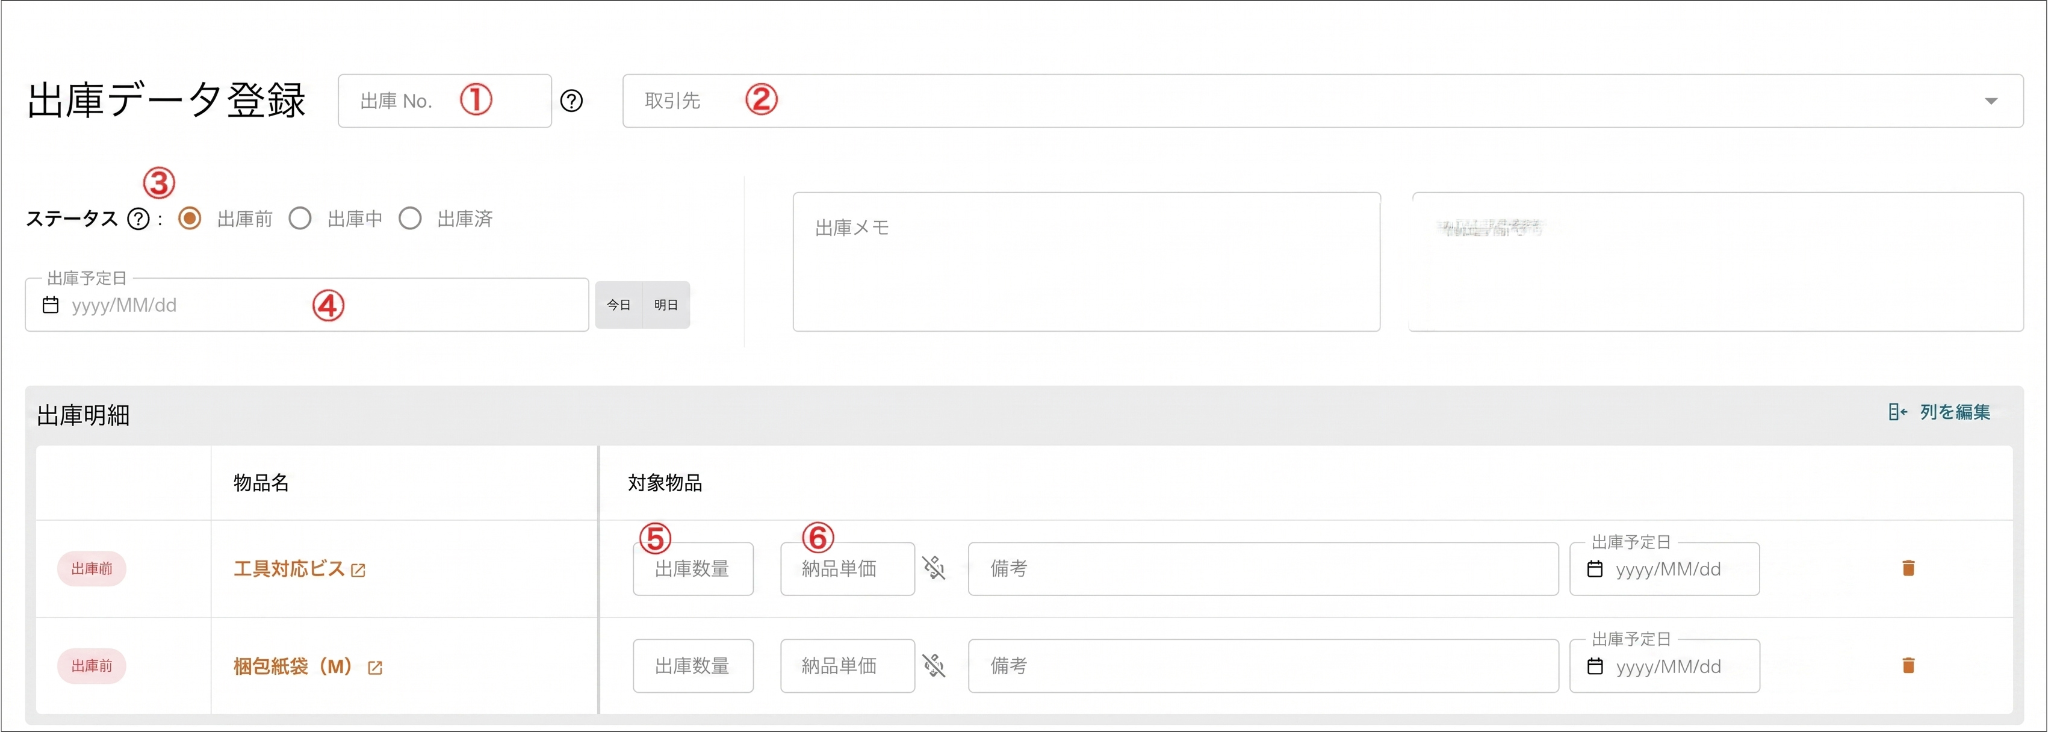Delete the 工具対応ビス row with trash icon
The image size is (2048, 732).
point(1908,568)
